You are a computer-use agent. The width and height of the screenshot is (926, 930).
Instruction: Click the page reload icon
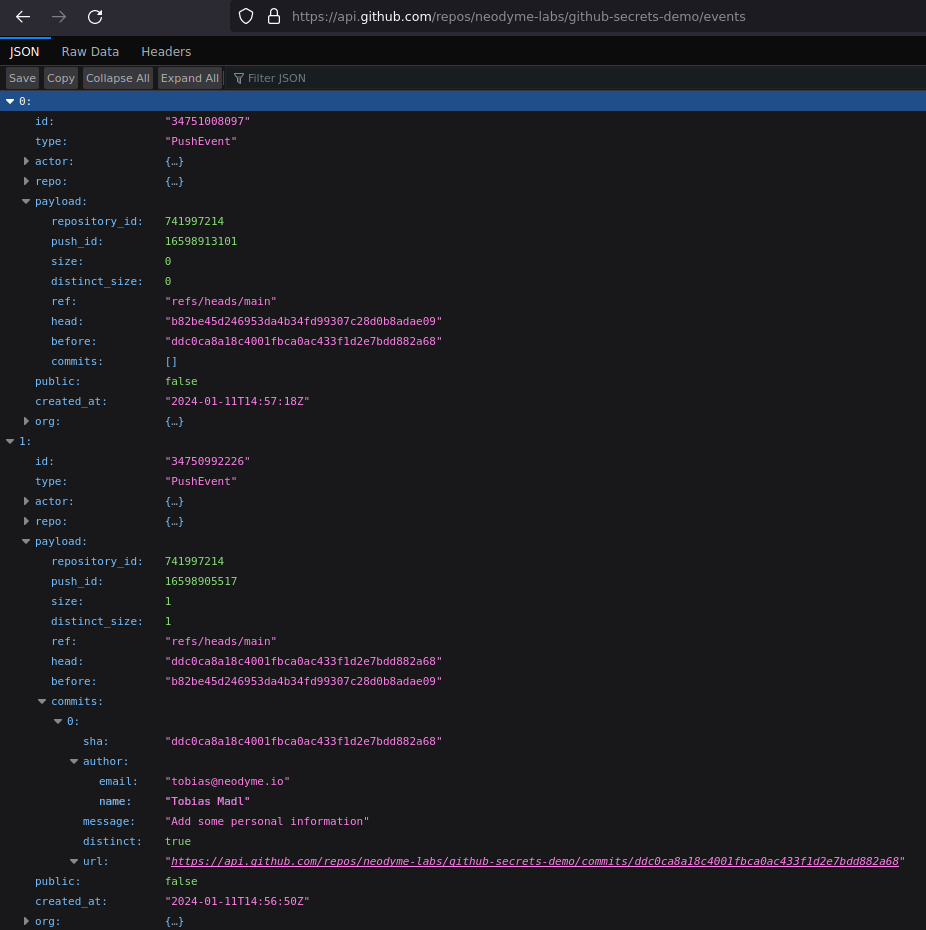pos(95,17)
